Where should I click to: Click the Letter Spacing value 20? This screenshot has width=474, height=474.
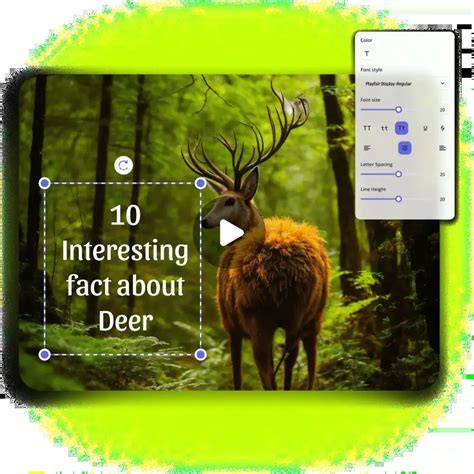tap(442, 174)
